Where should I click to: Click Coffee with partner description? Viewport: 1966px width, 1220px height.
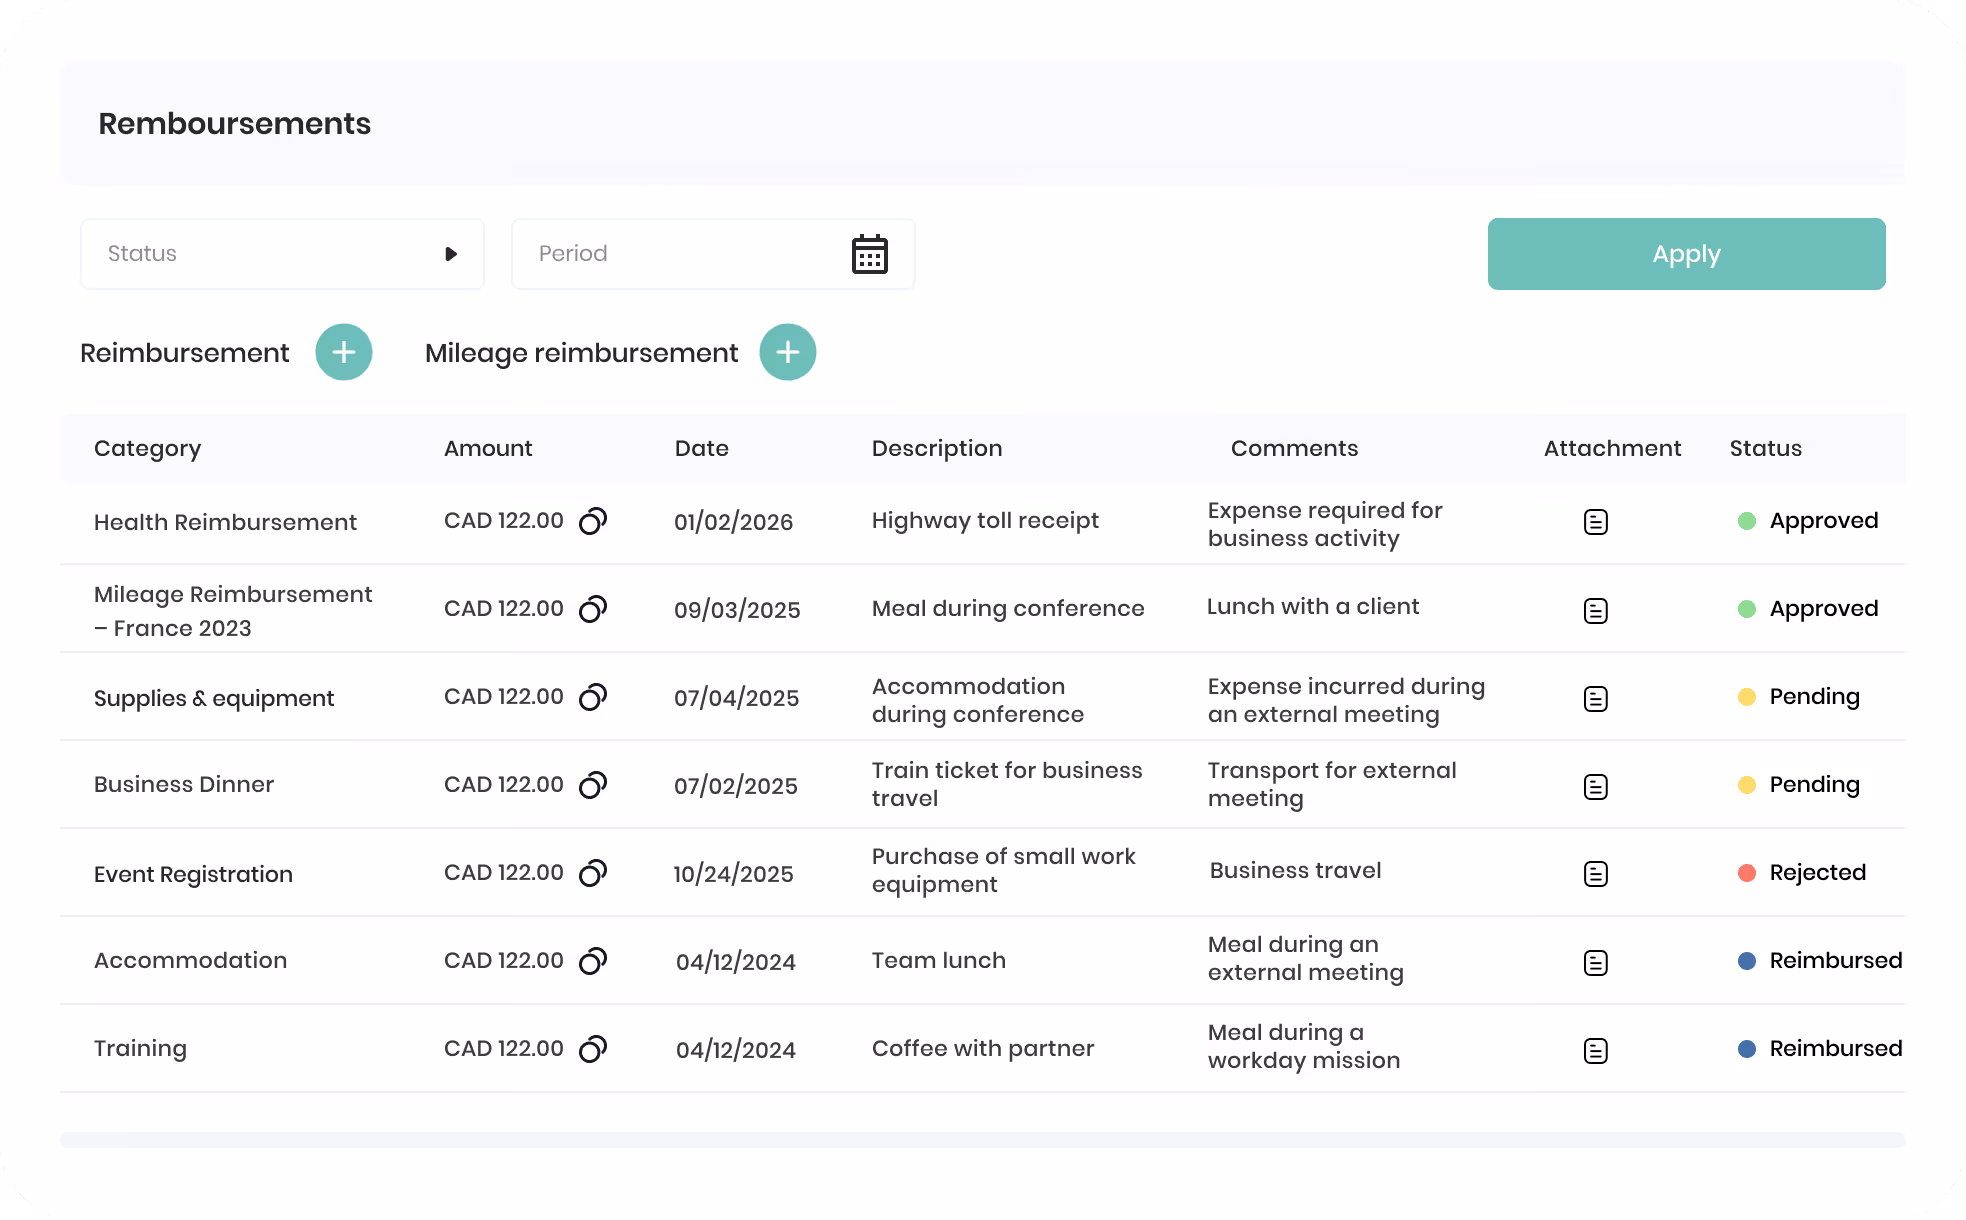983,1048
